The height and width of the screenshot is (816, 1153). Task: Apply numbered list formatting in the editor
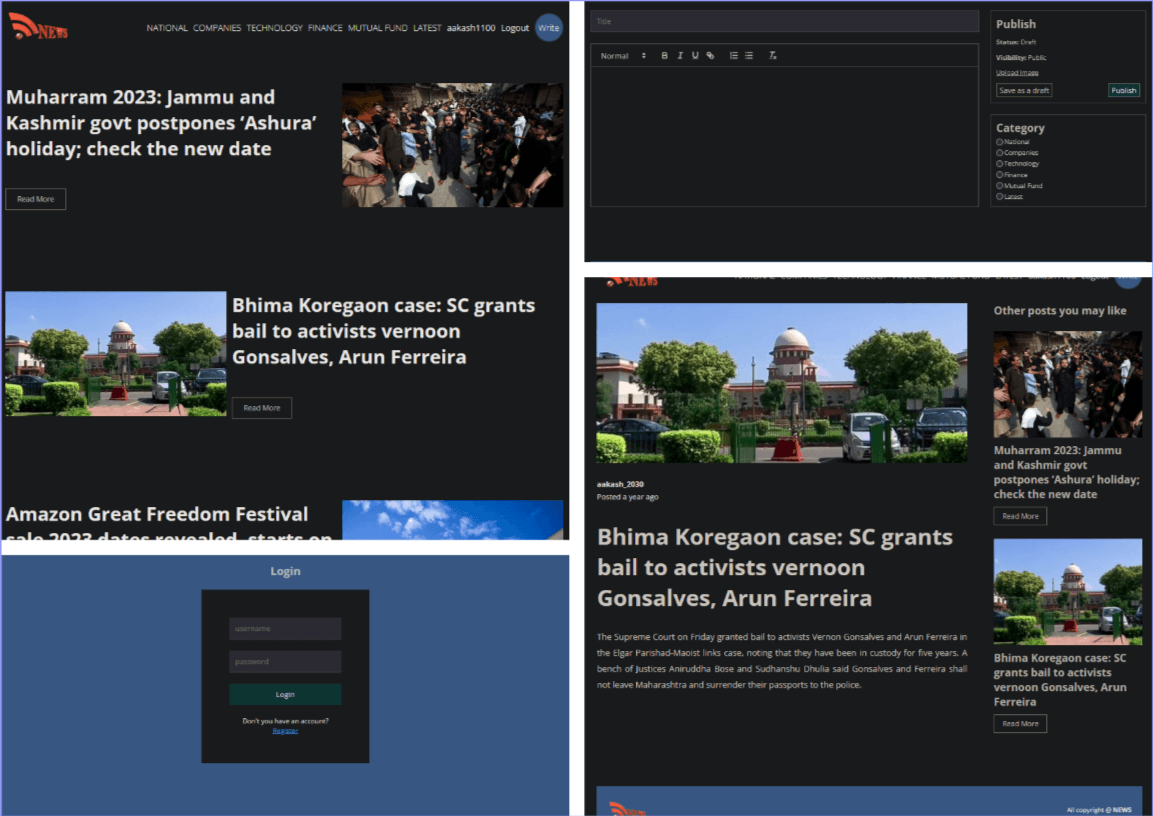point(733,56)
